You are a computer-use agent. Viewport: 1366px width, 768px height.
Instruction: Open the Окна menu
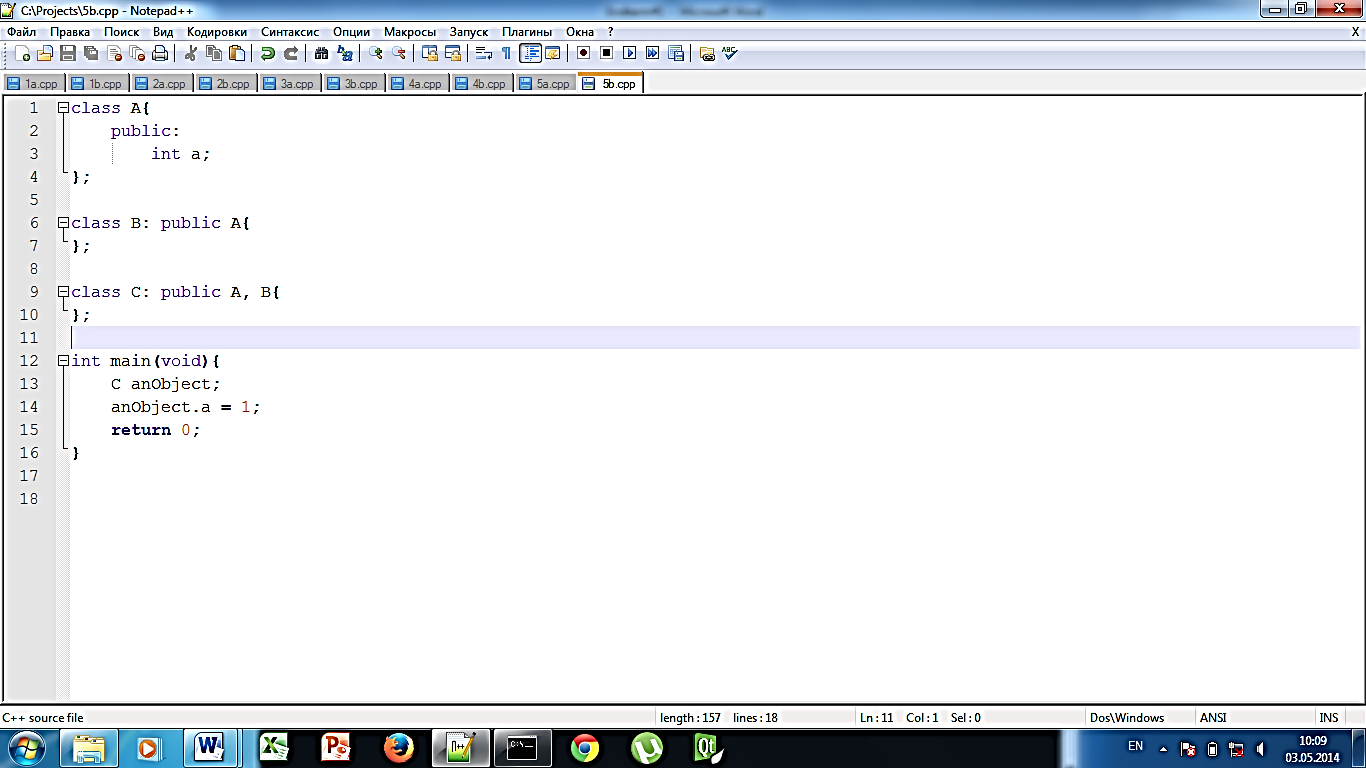tap(580, 32)
